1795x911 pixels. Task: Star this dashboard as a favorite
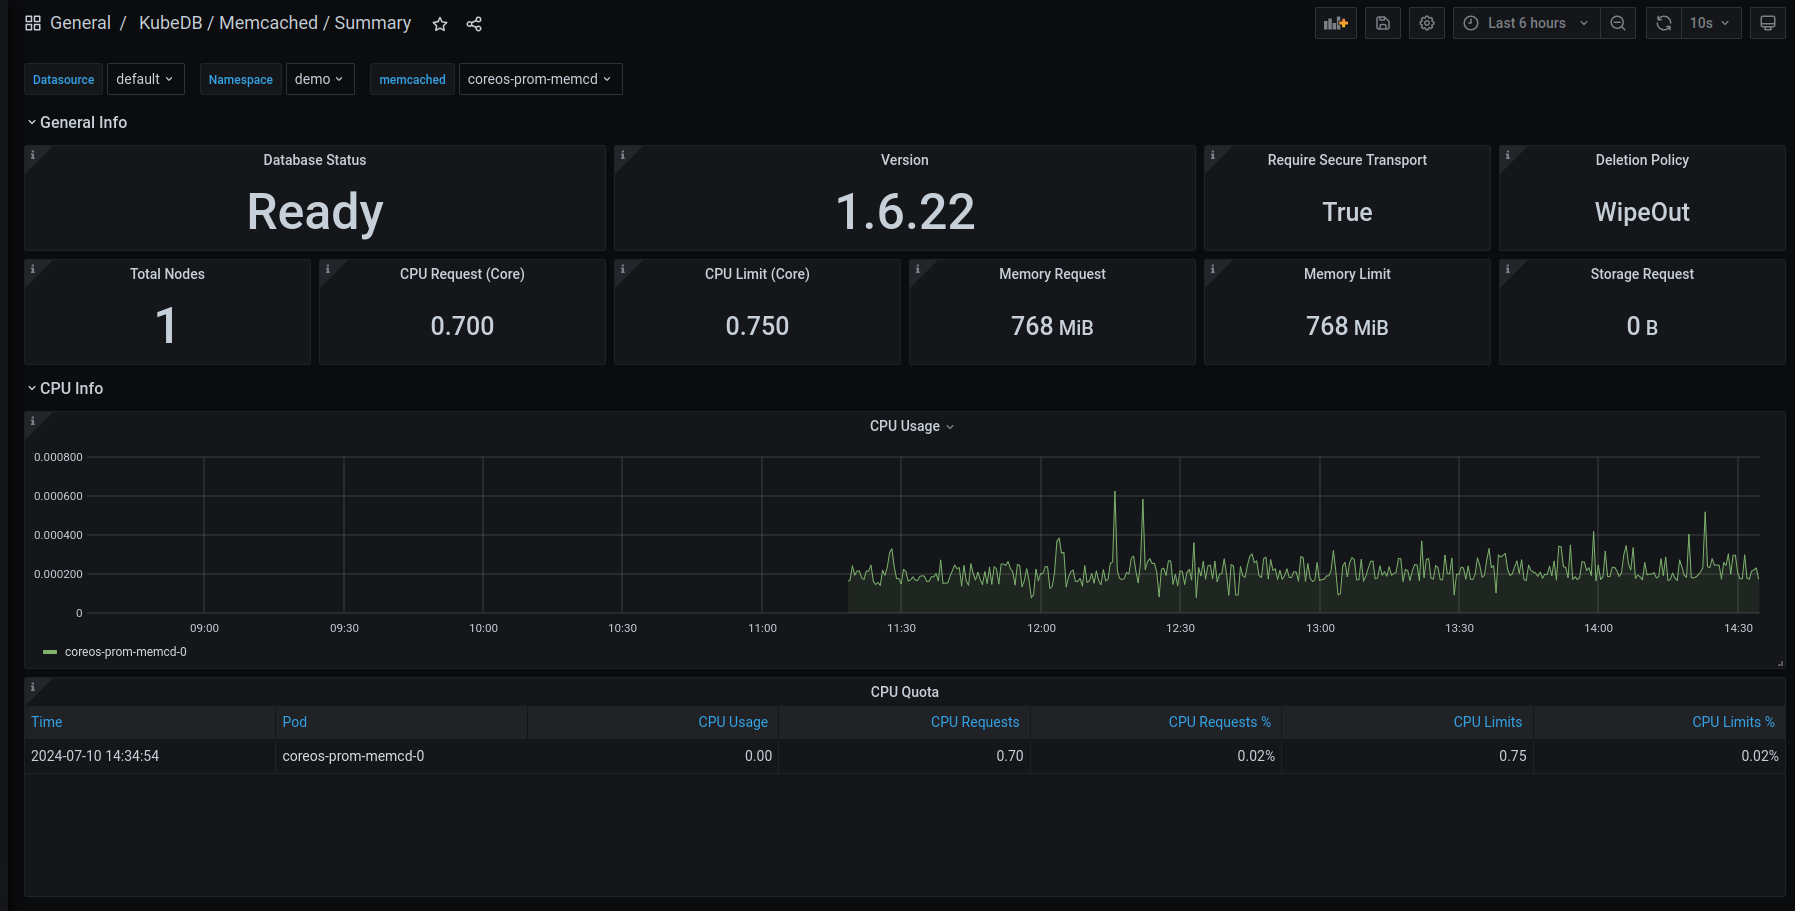(439, 23)
